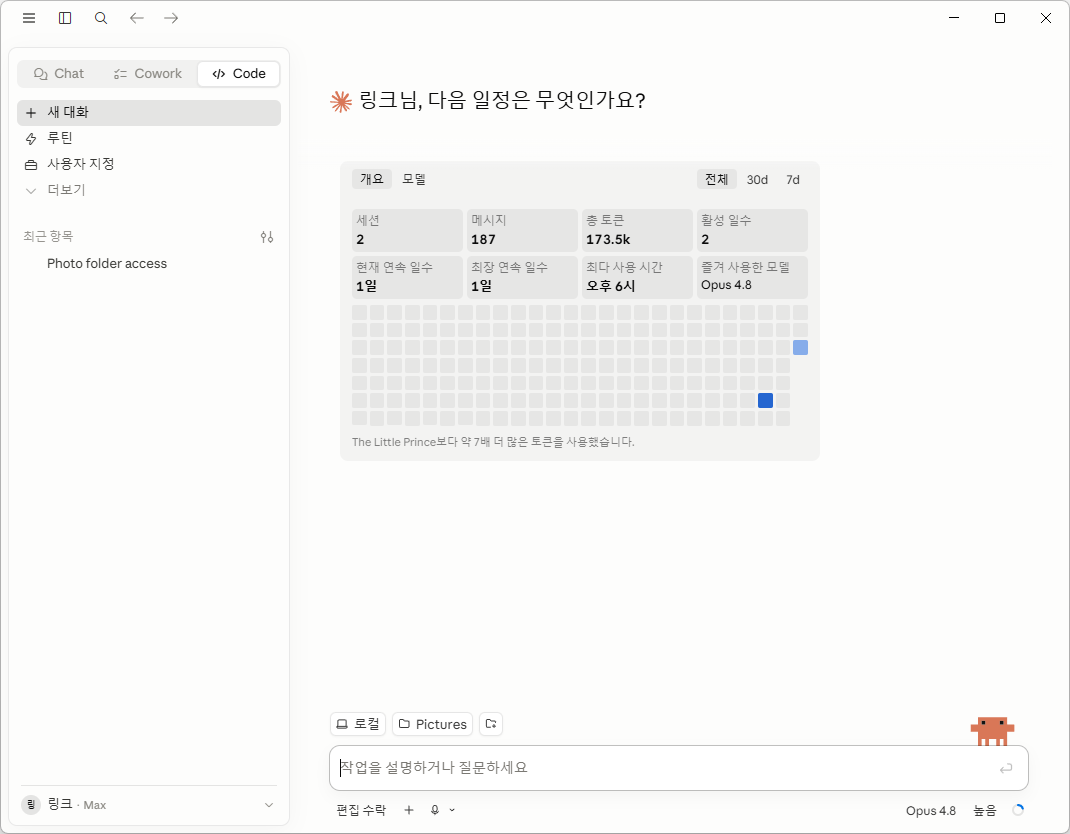Toggle the sidebar panel icon
Viewport: 1070px width, 834px height.
click(65, 18)
